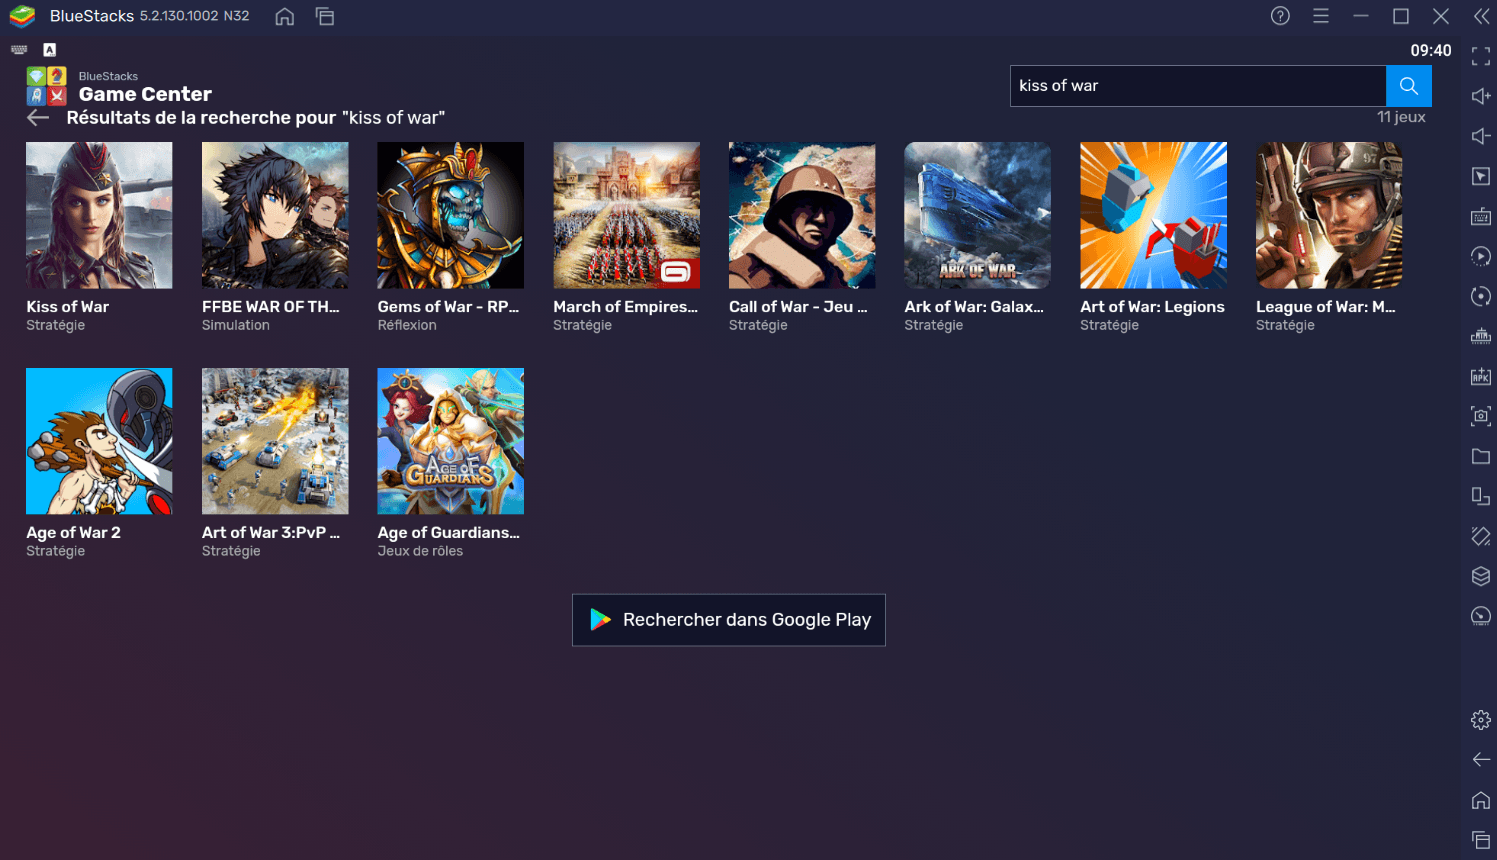Click 'Simulation' genre under FFBE

pyautogui.click(x=236, y=325)
